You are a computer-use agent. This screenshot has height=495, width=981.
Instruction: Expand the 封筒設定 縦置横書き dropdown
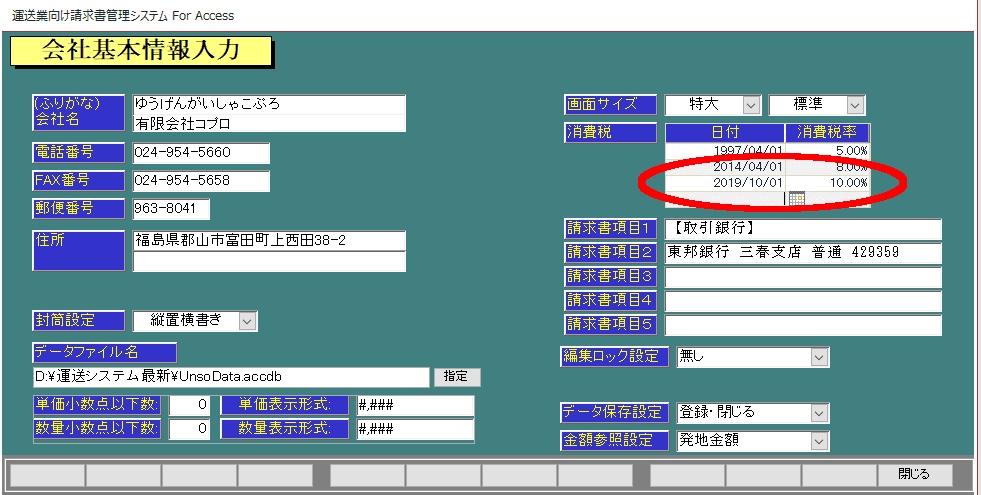(x=248, y=321)
